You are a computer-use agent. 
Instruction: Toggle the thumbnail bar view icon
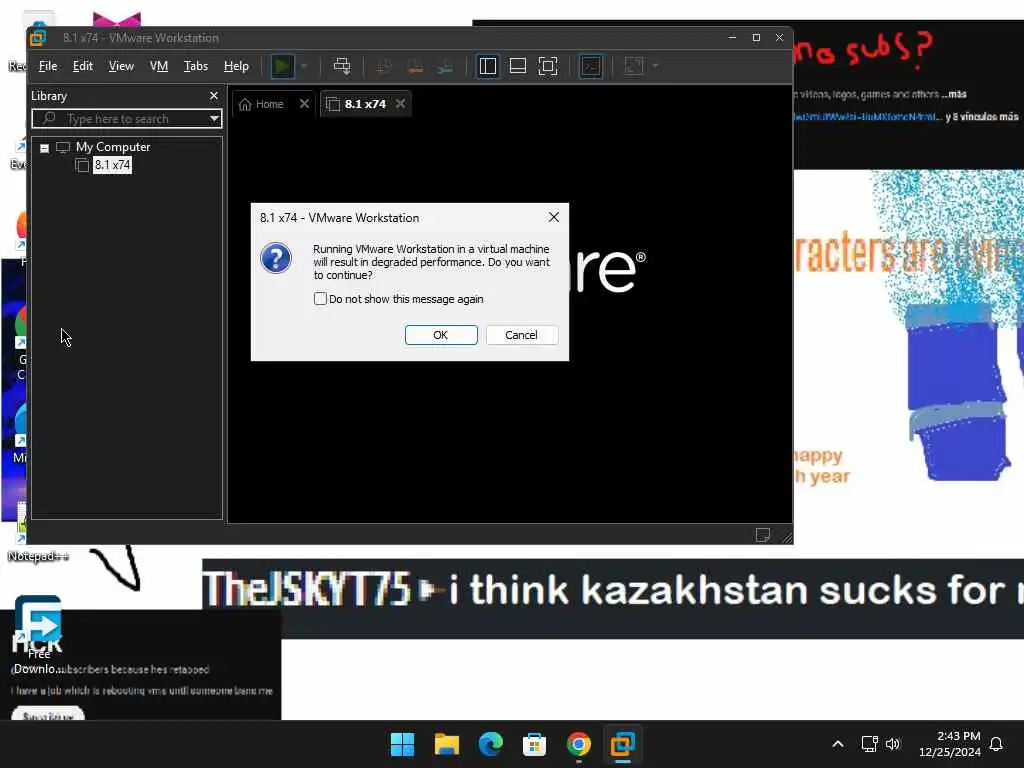click(x=518, y=66)
